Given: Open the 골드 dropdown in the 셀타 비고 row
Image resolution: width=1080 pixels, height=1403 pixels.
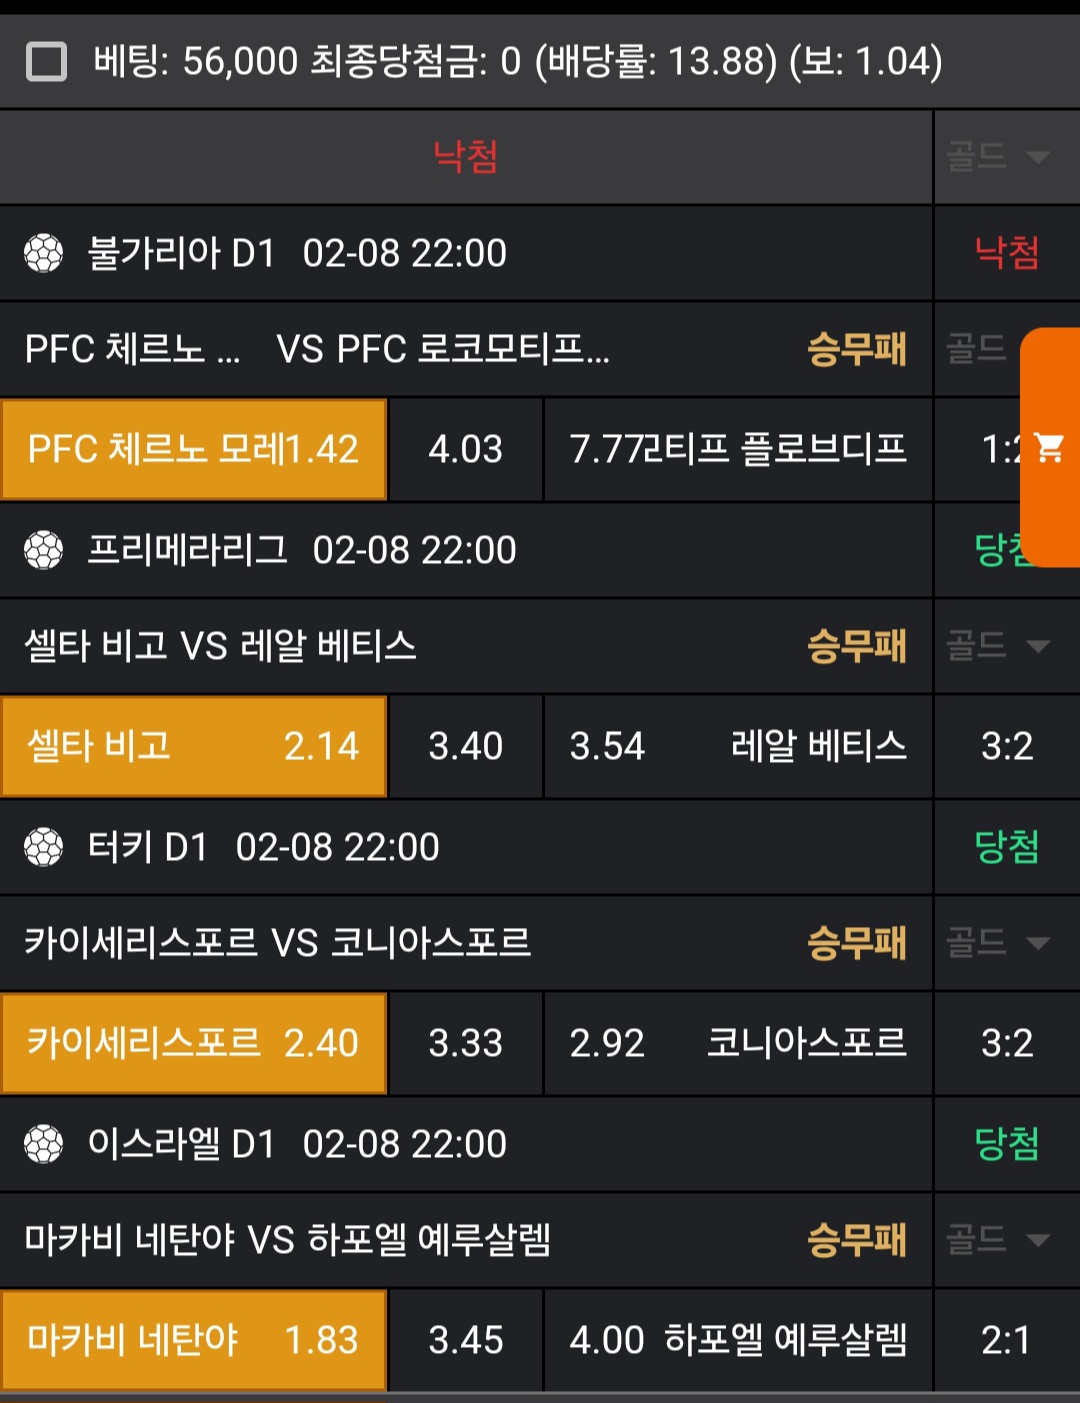Looking at the screenshot, I should pos(998,646).
